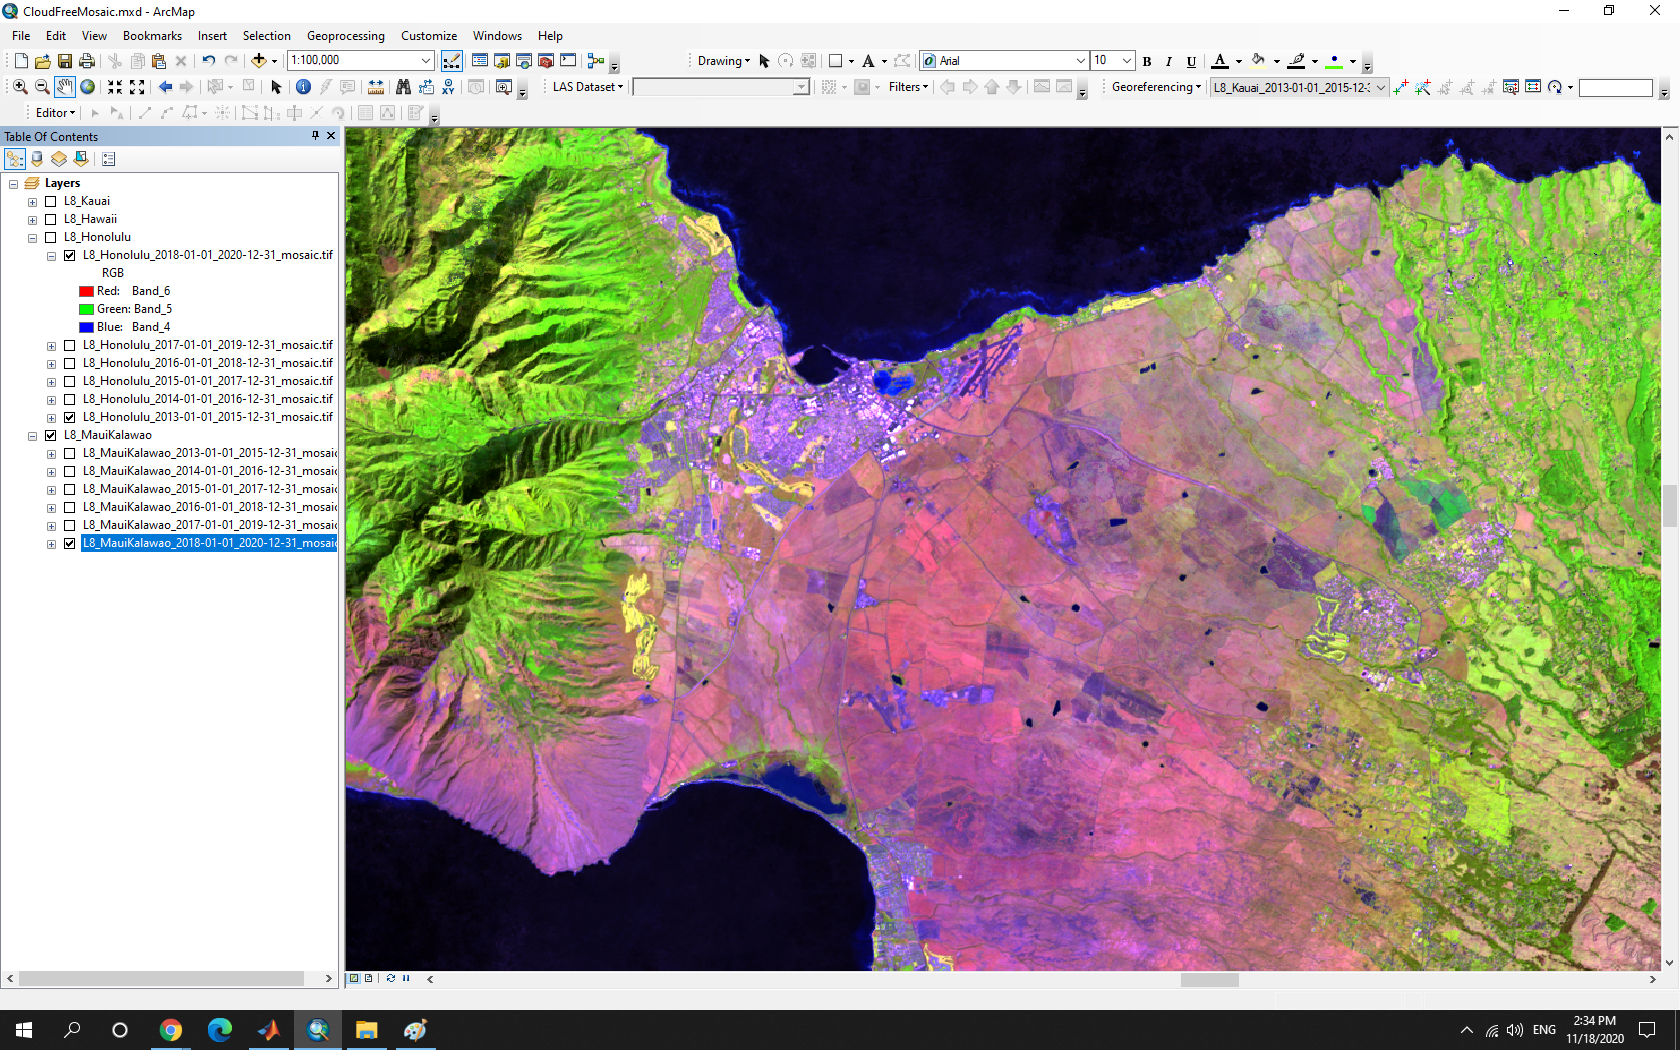
Task: Toggle off L8_MauiKalawao_2018-01-01_2020-12-31 layer visibility
Action: pos(70,543)
